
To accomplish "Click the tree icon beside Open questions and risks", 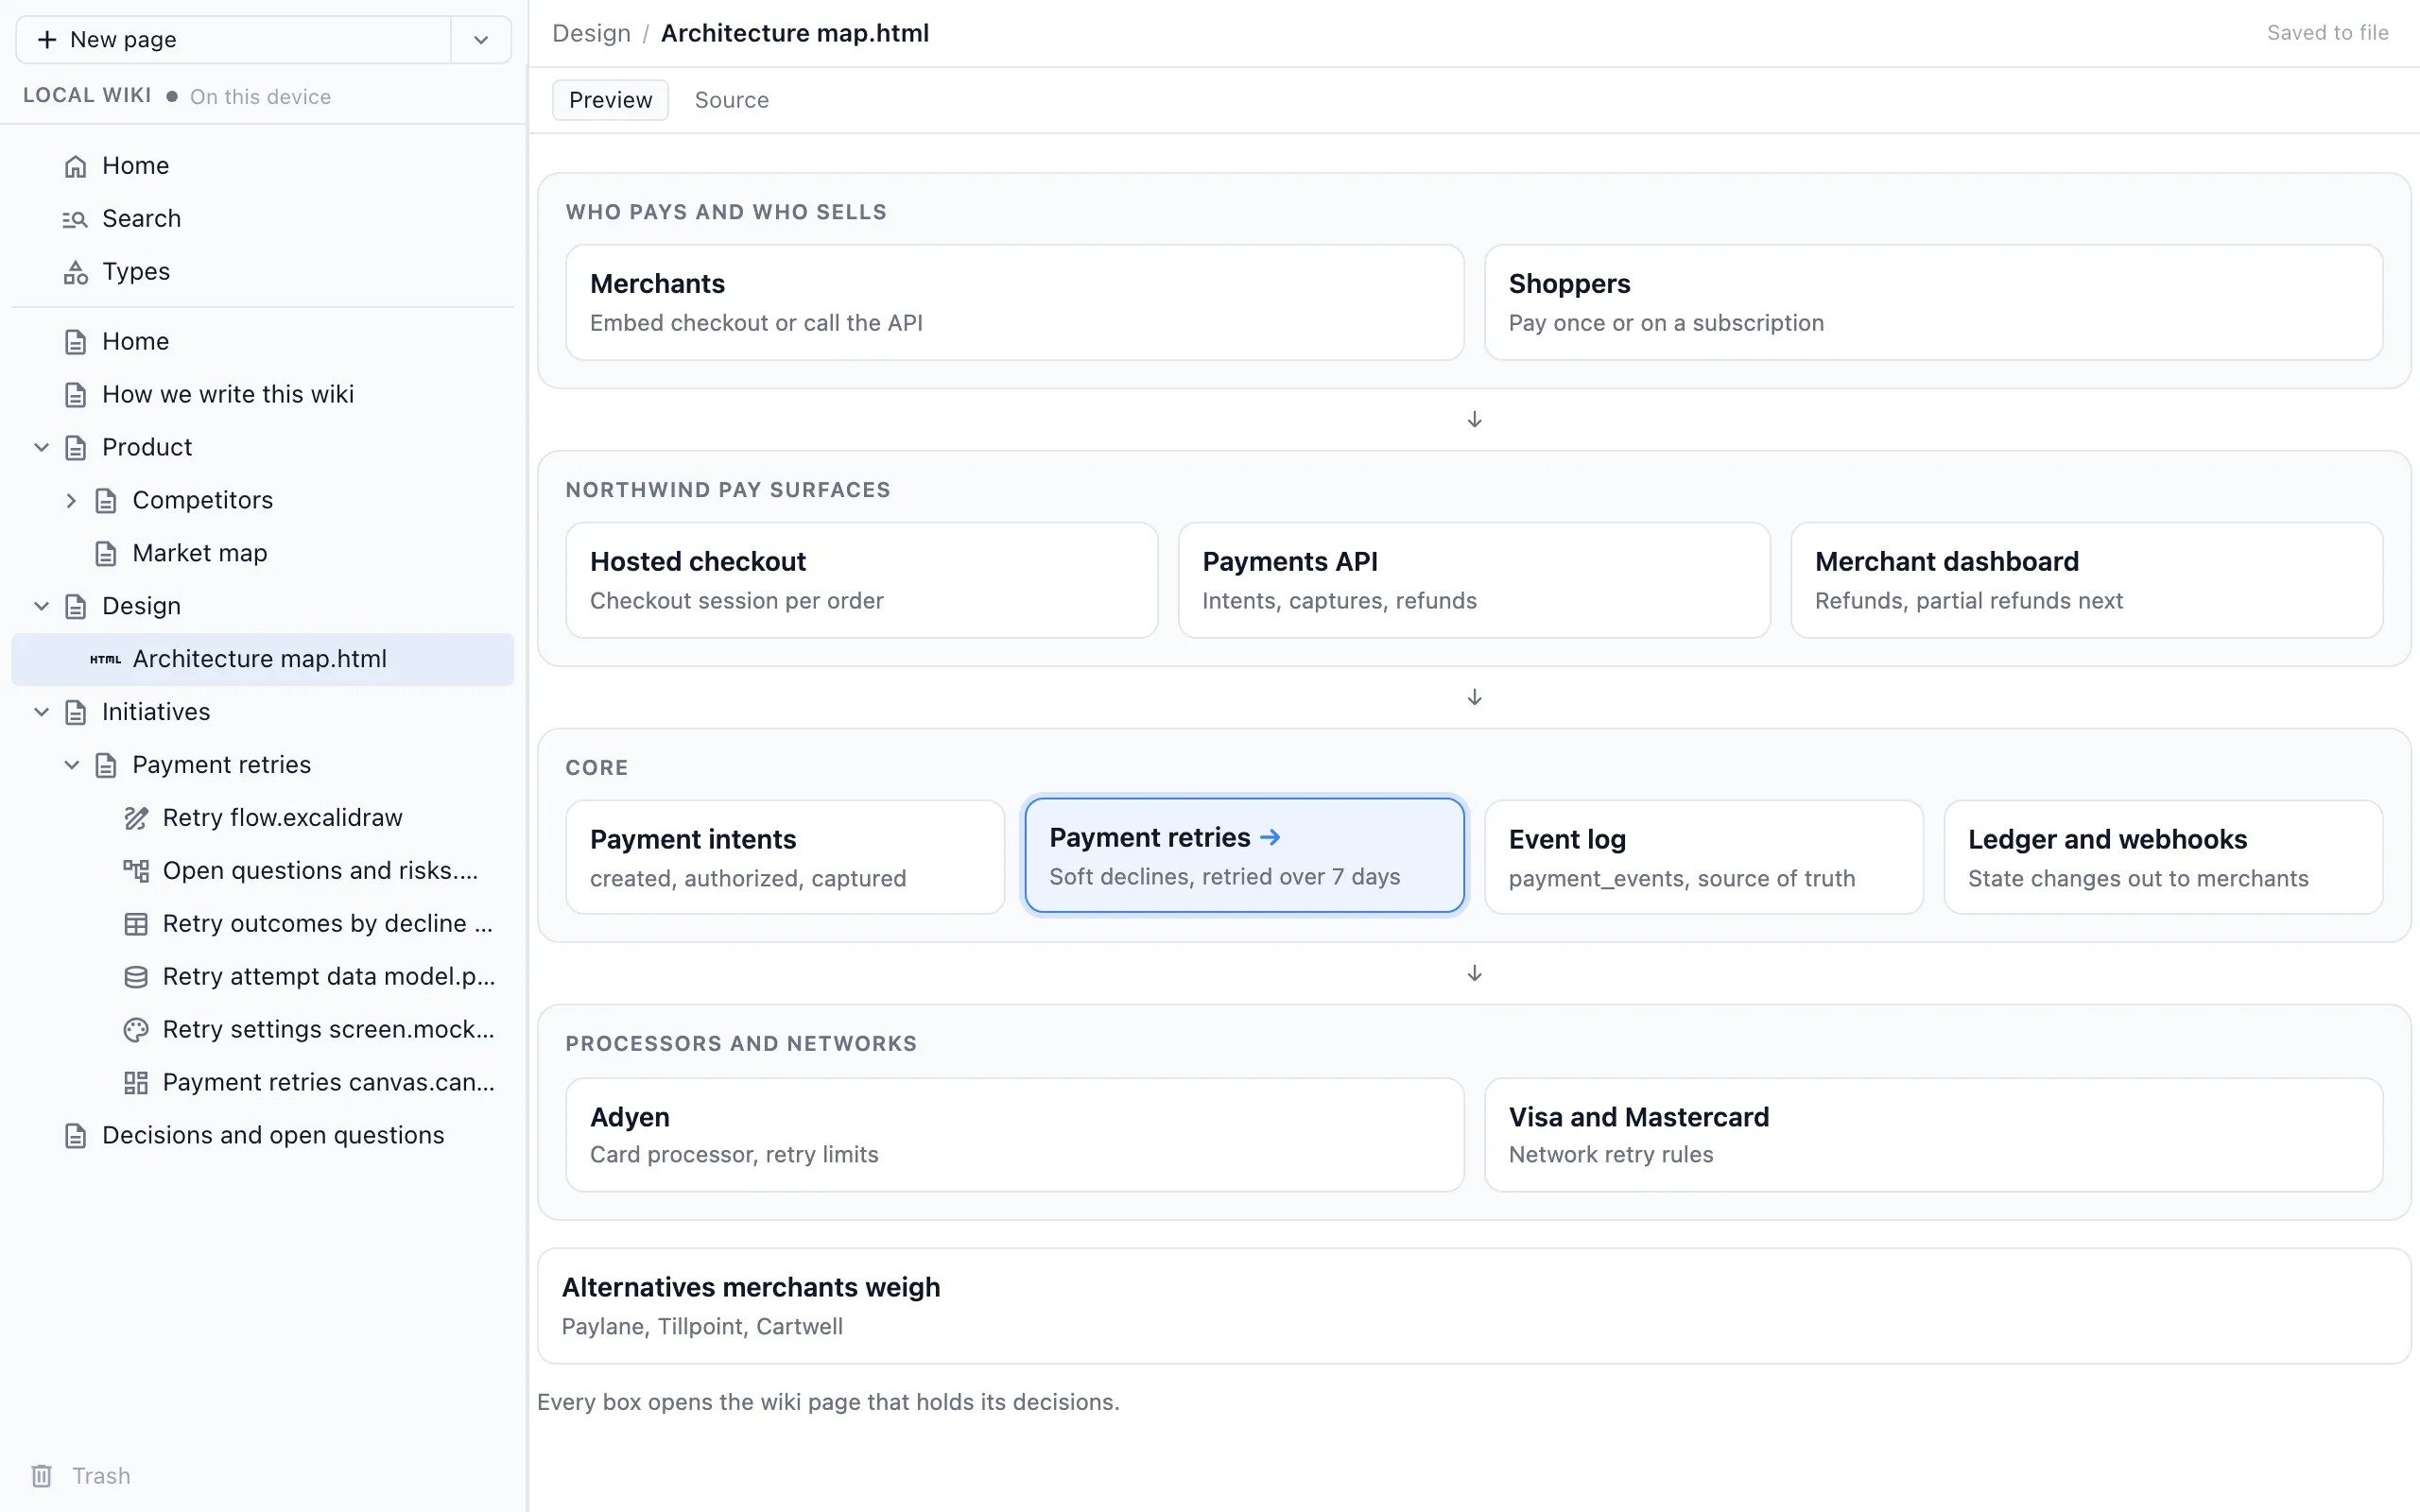I will [x=136, y=871].
